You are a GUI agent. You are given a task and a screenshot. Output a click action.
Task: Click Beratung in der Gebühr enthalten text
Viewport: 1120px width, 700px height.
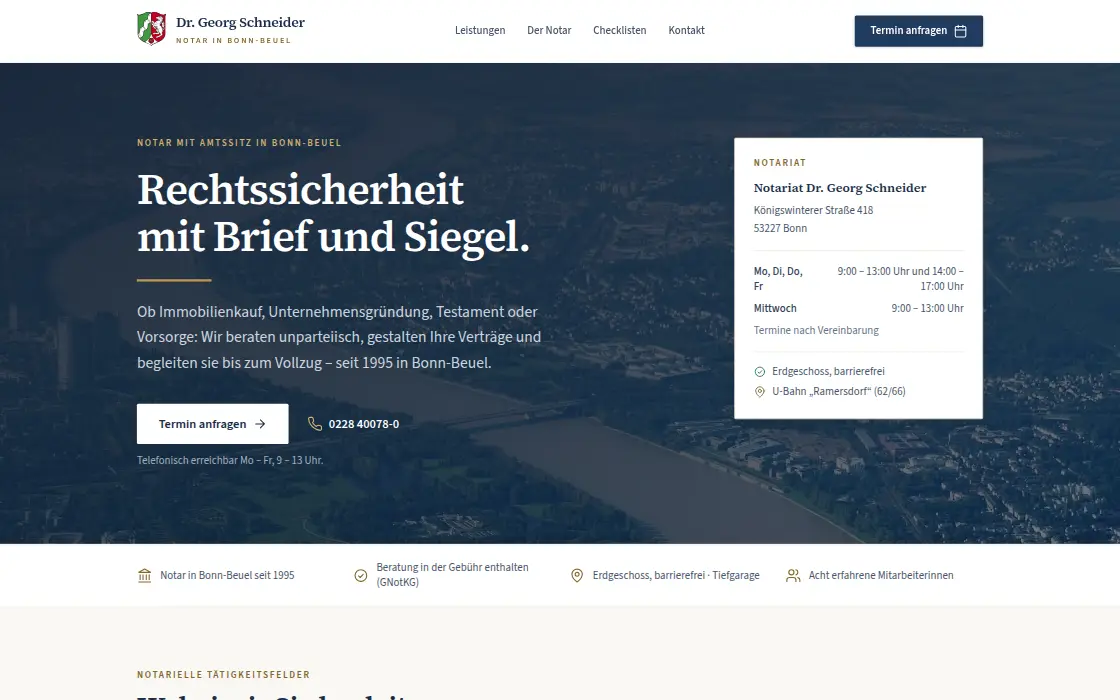(x=452, y=574)
